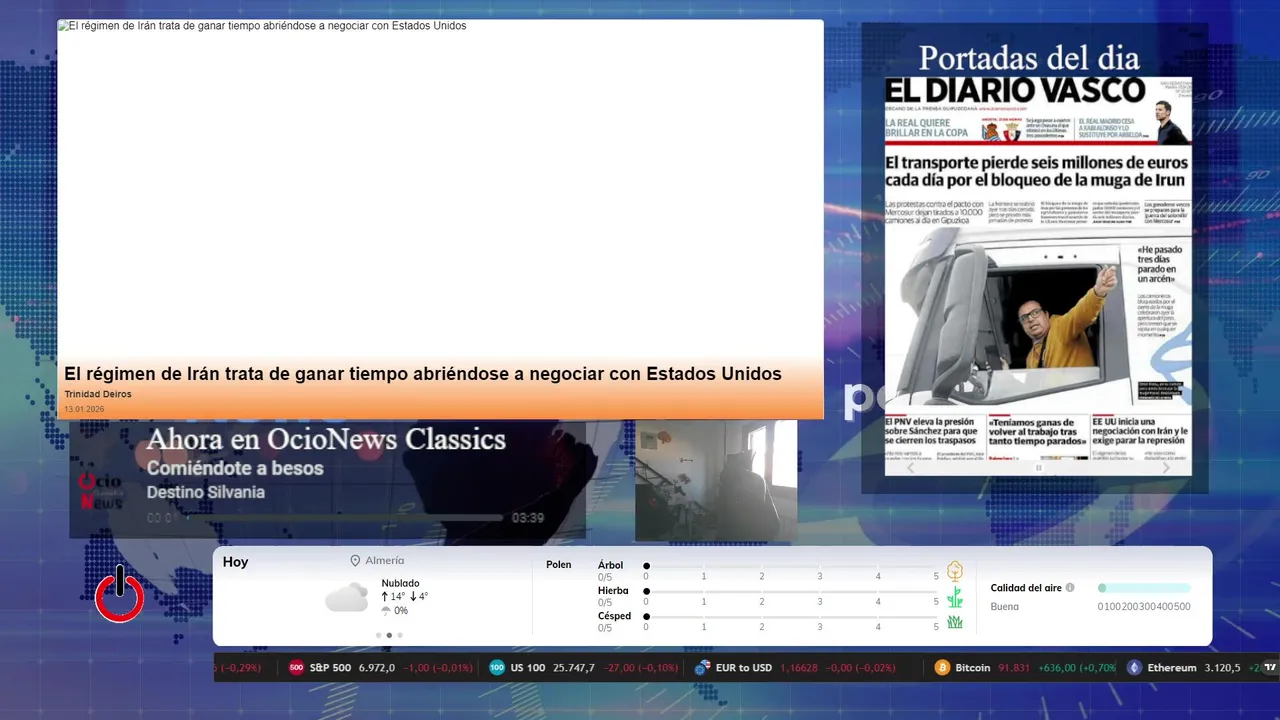Click the Césped pollen level slider

click(791, 617)
